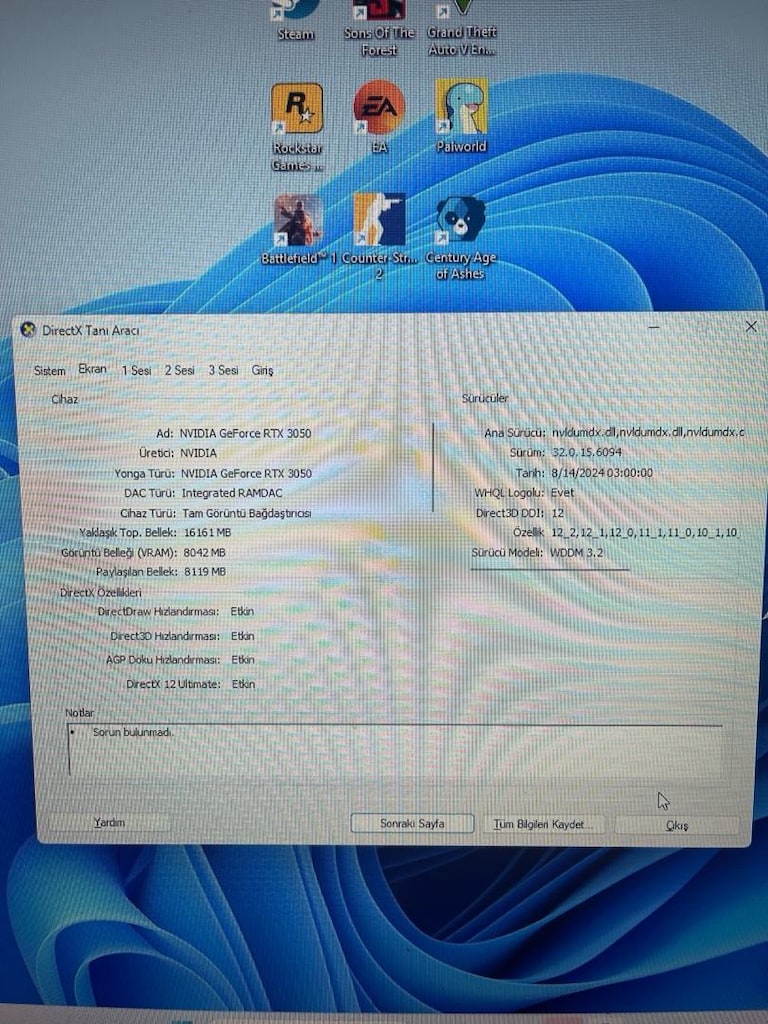Click the Sorun bulunmadı note text
This screenshot has width=768, height=1024.
[133, 732]
